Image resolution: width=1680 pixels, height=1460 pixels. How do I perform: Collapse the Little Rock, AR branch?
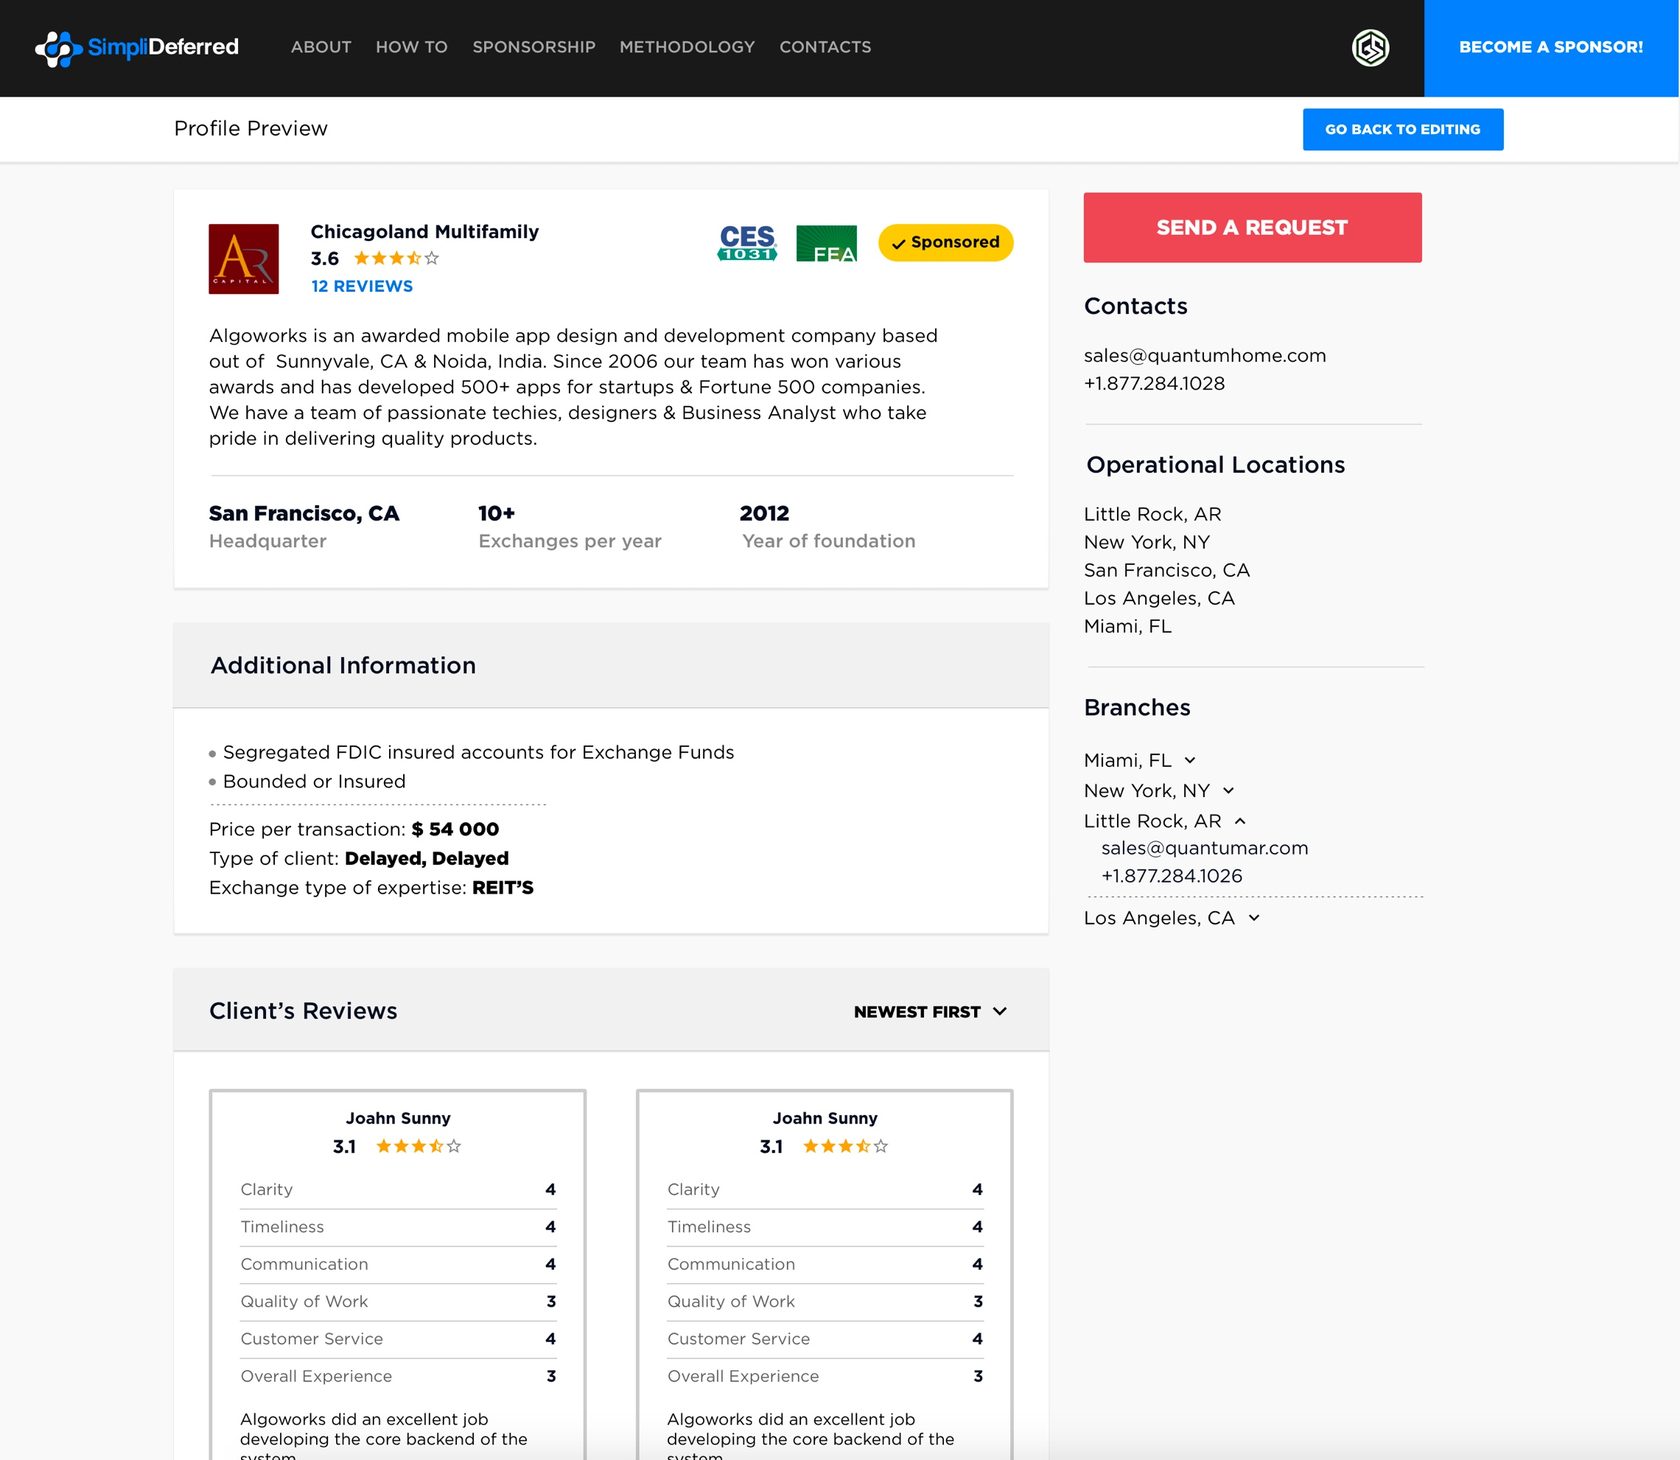[1240, 821]
